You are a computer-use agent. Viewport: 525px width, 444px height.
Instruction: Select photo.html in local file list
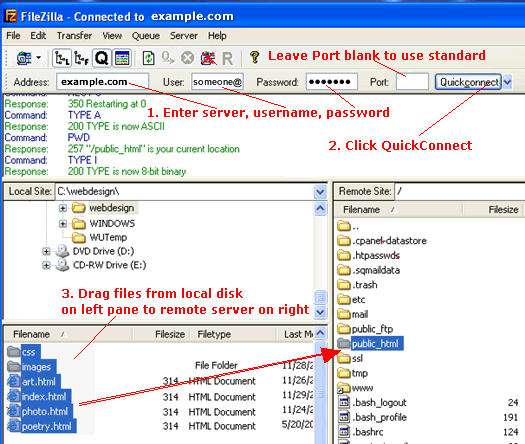[45, 411]
